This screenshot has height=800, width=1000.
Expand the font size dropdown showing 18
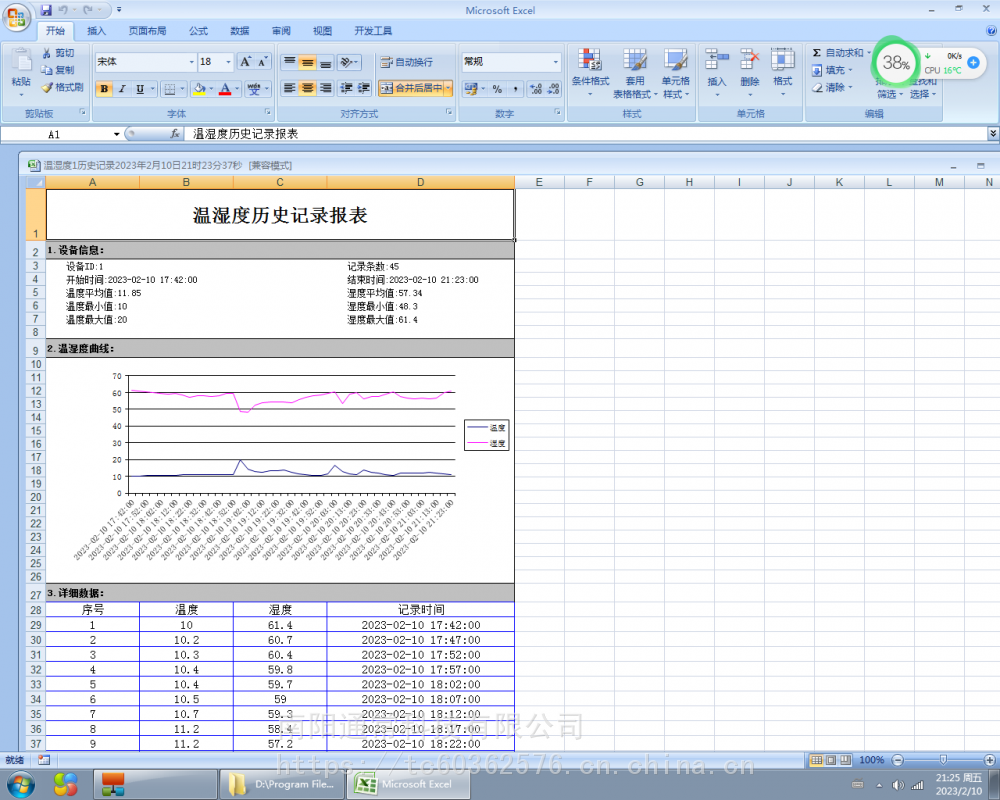coord(229,62)
